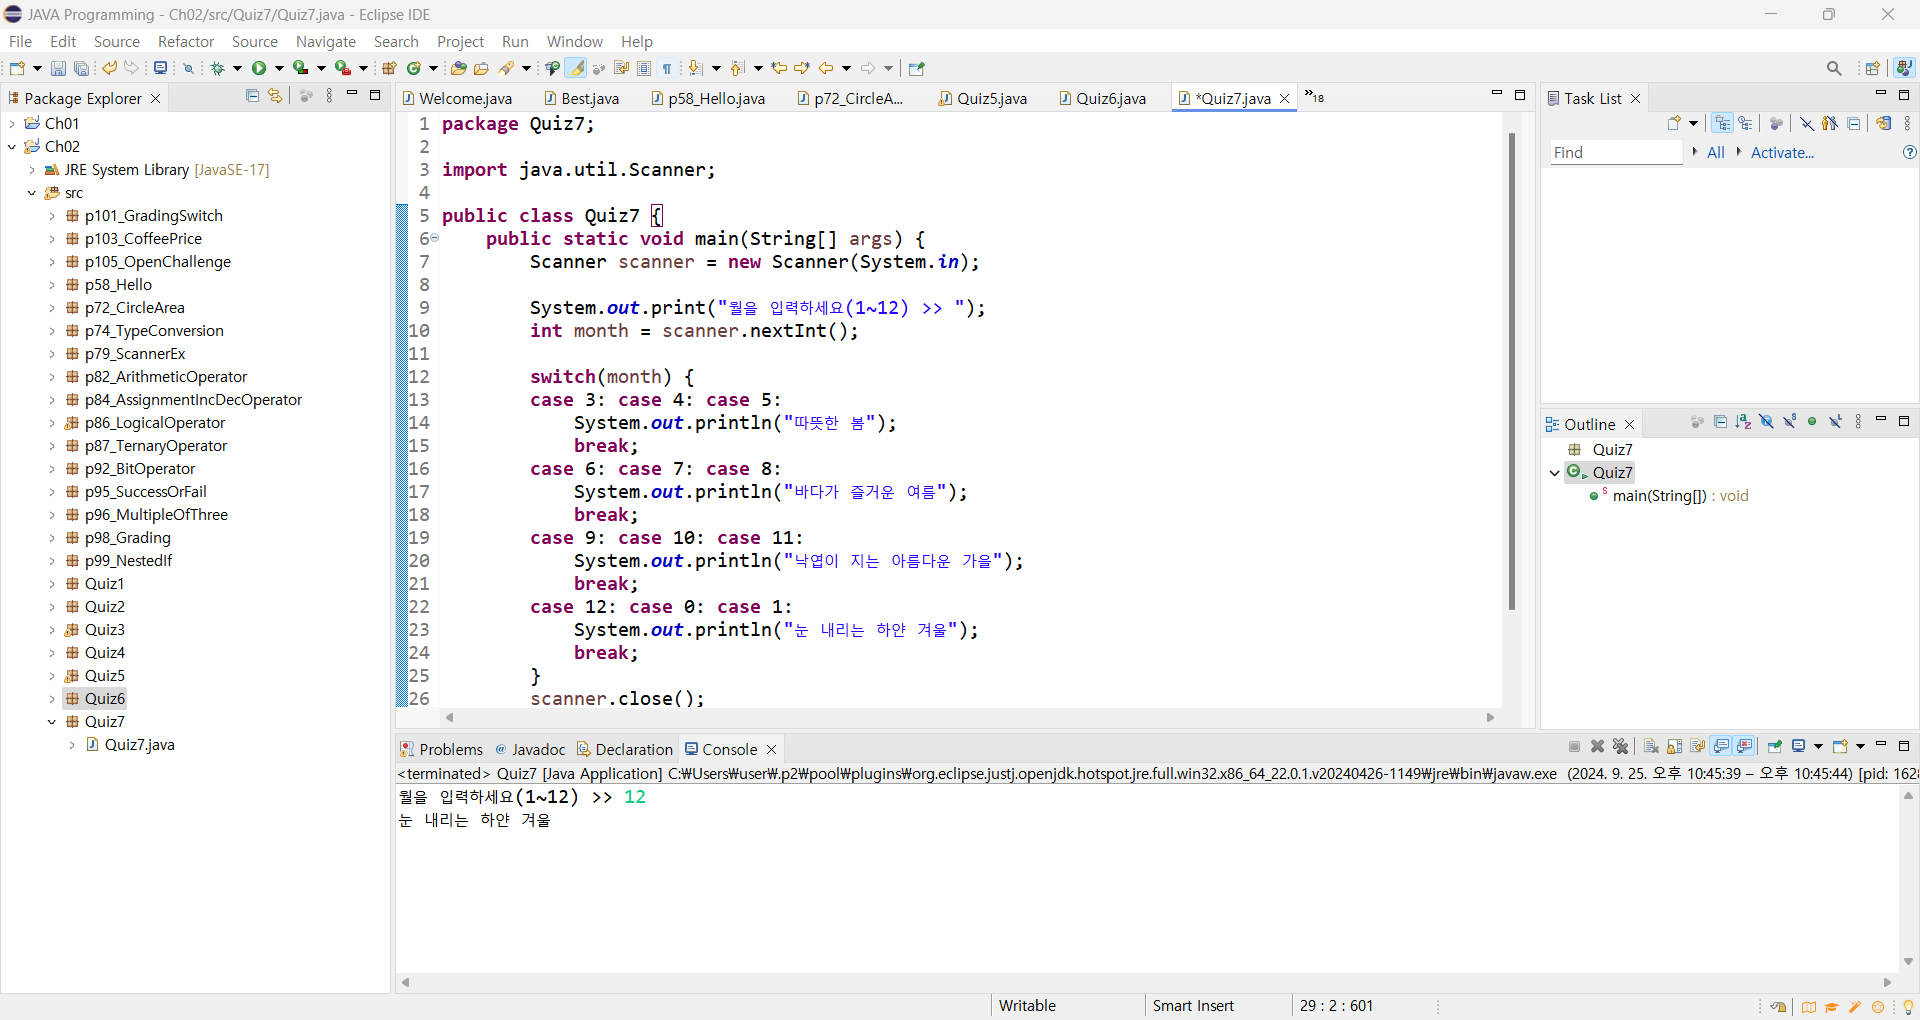Switch to Welcome.java editor tab
Screen dimensions: 1920x1020
(x=458, y=98)
